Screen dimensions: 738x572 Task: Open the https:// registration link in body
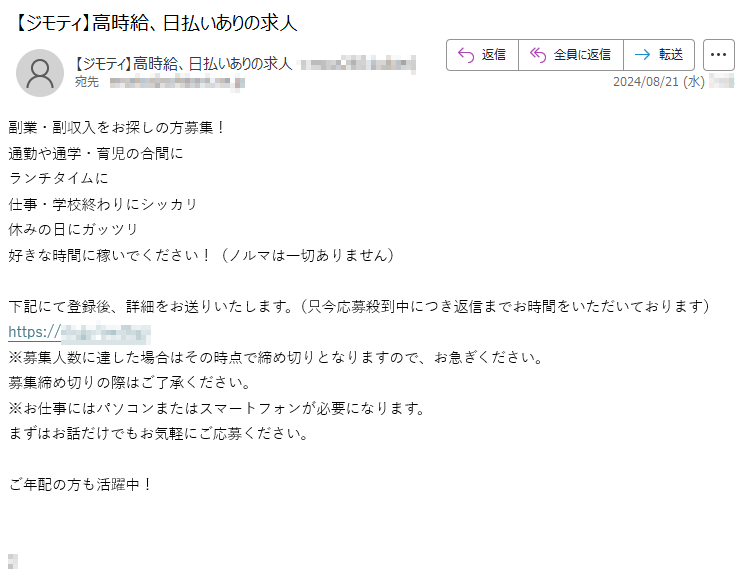79,332
